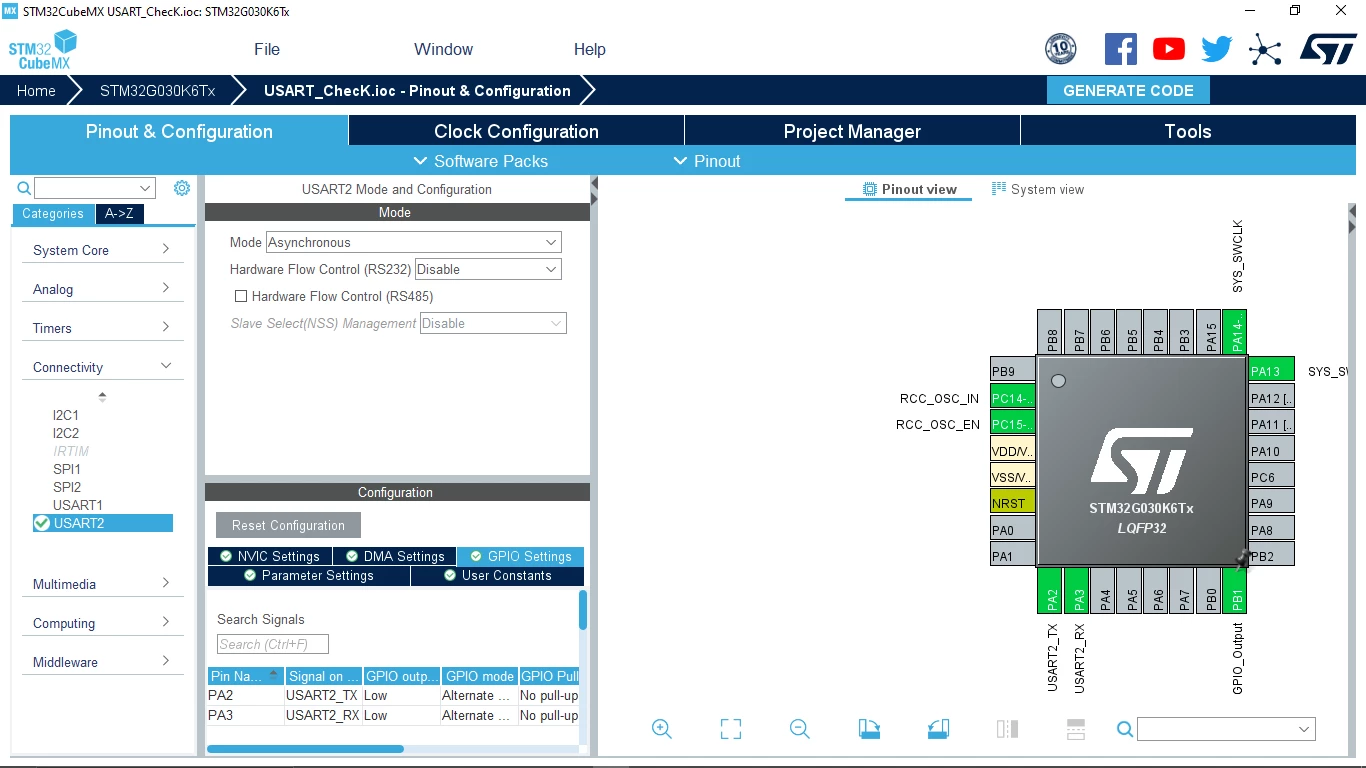Open the Parameter Settings tab
The width and height of the screenshot is (1366, 768).
[309, 575]
